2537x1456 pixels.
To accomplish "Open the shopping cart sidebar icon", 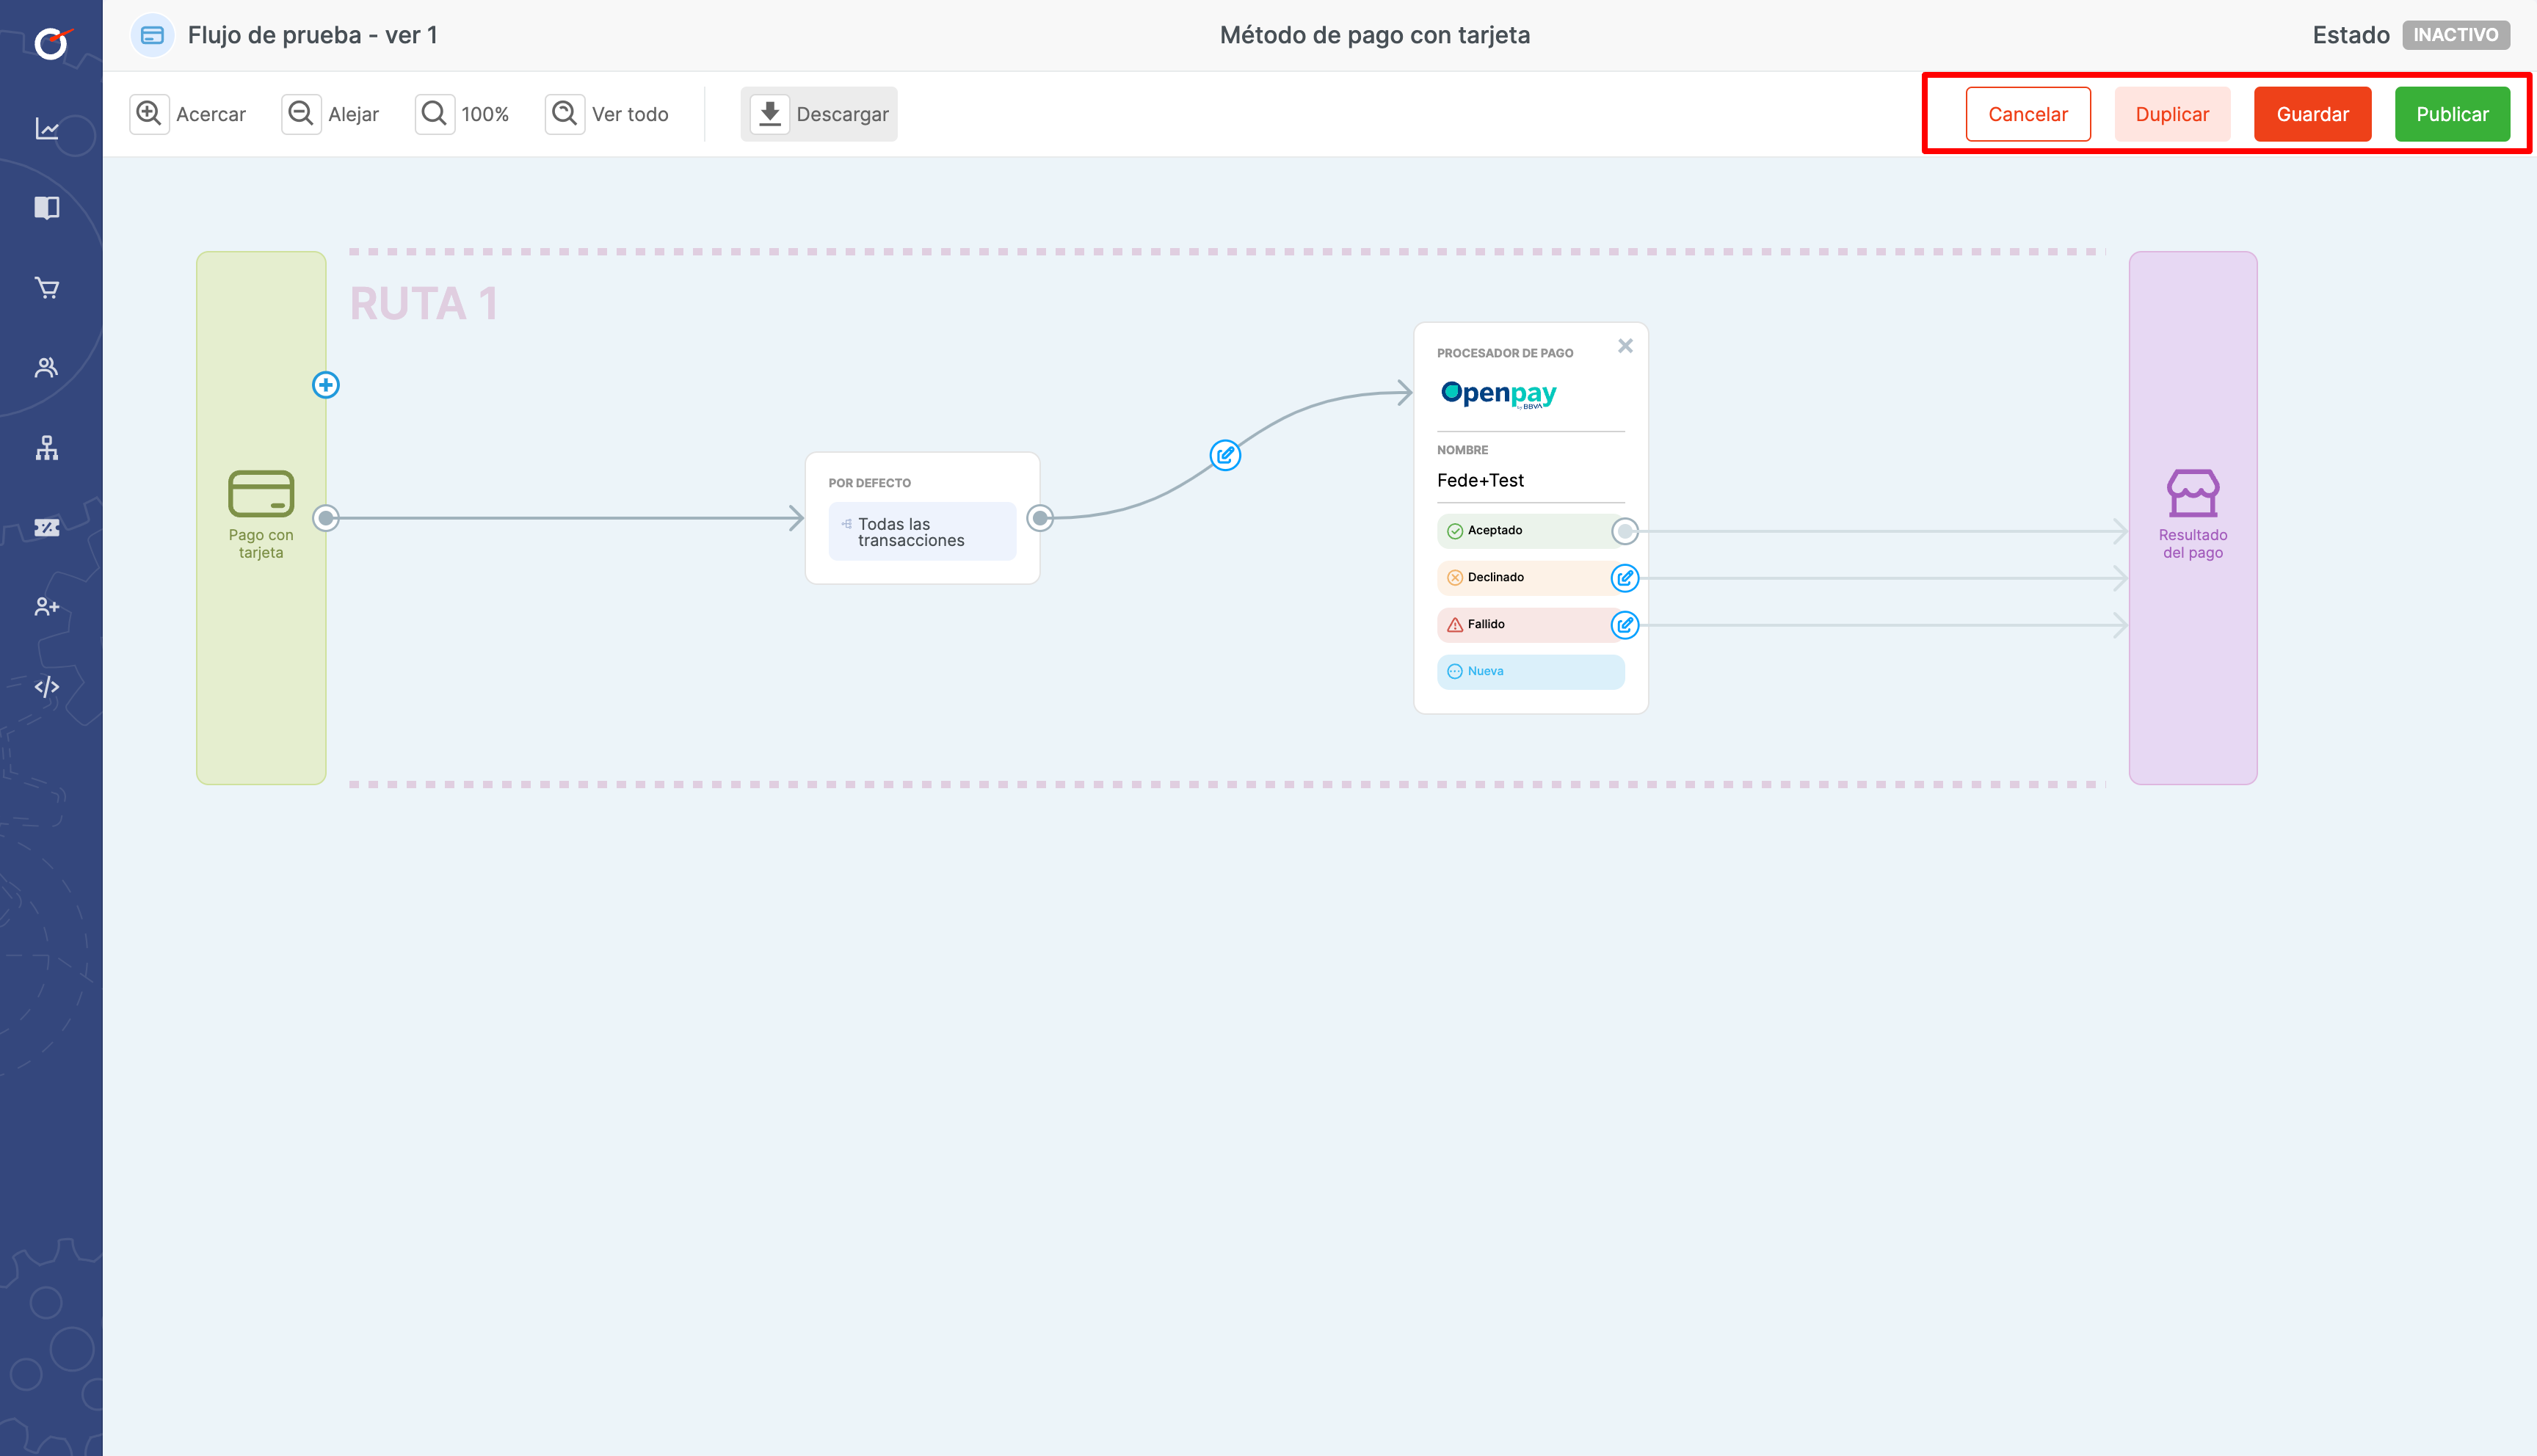I will tap(47, 288).
